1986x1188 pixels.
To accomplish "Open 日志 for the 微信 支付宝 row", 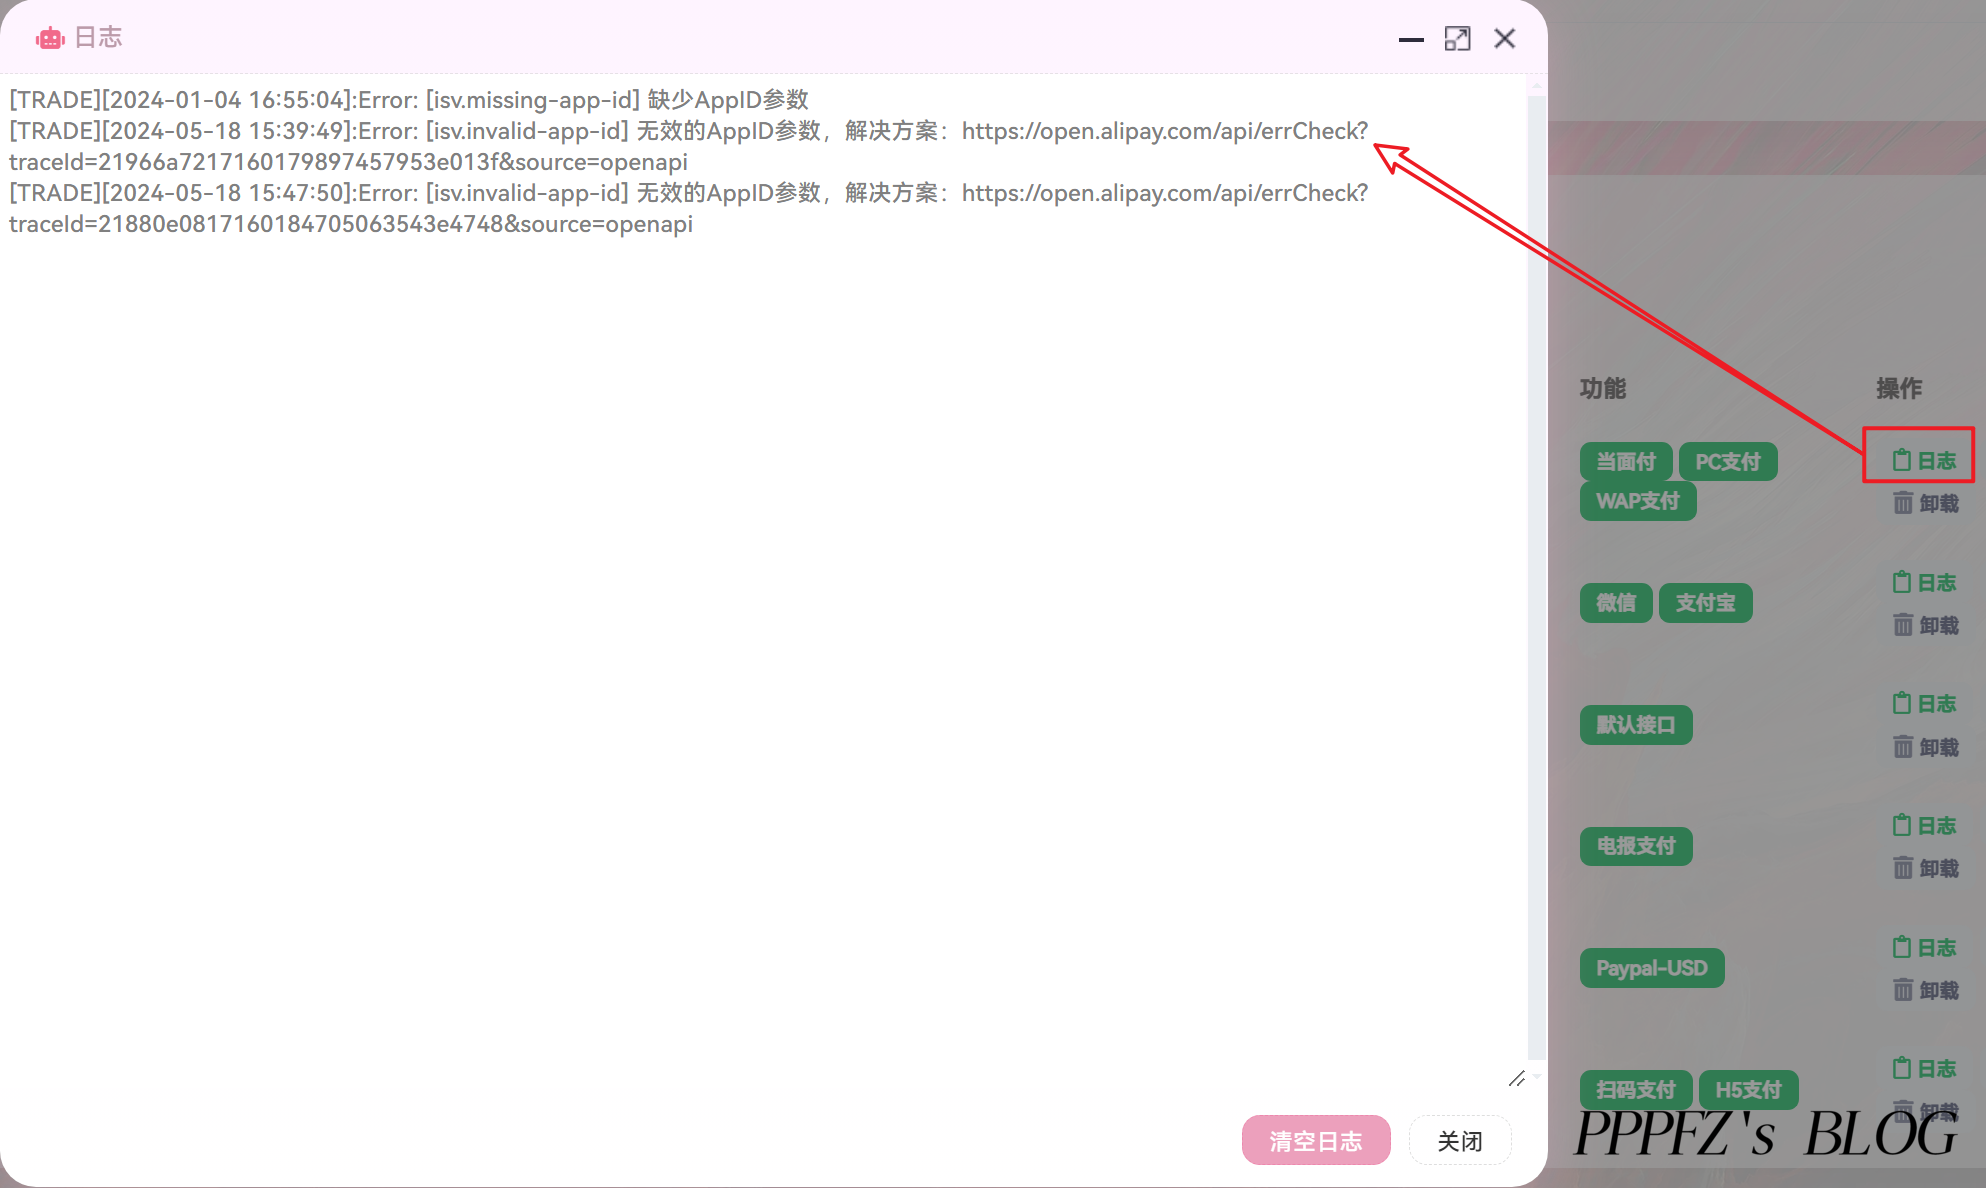I will (x=1924, y=582).
